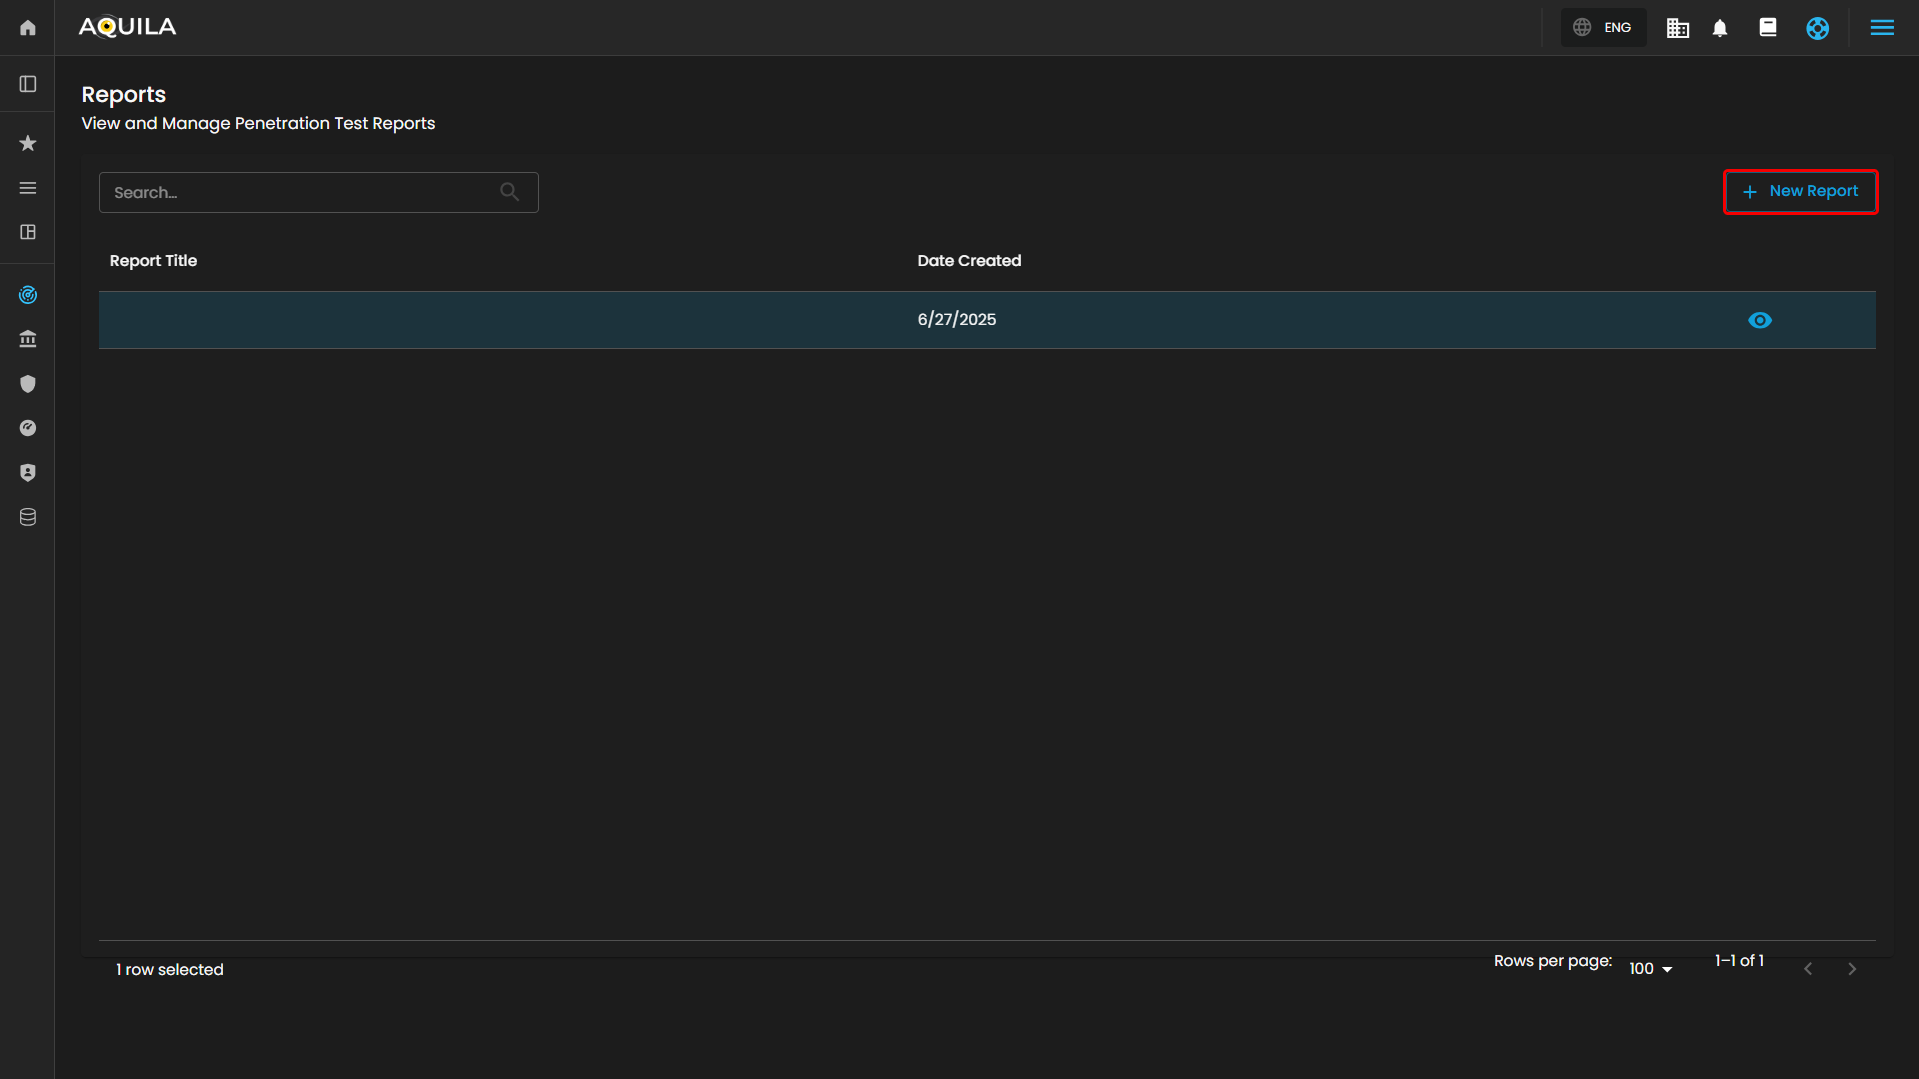Image resolution: width=1919 pixels, height=1079 pixels.
Task: Click the Search input field
Action: [x=300, y=192]
